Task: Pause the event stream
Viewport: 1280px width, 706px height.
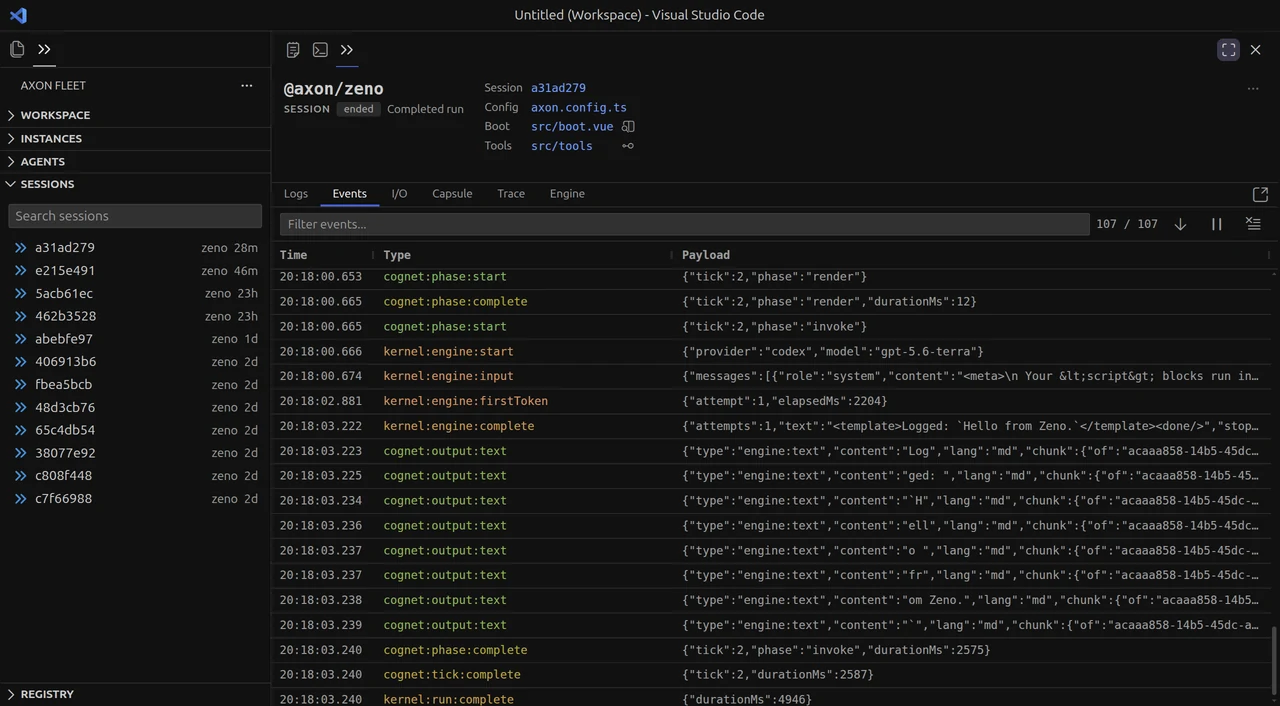Action: point(1217,224)
